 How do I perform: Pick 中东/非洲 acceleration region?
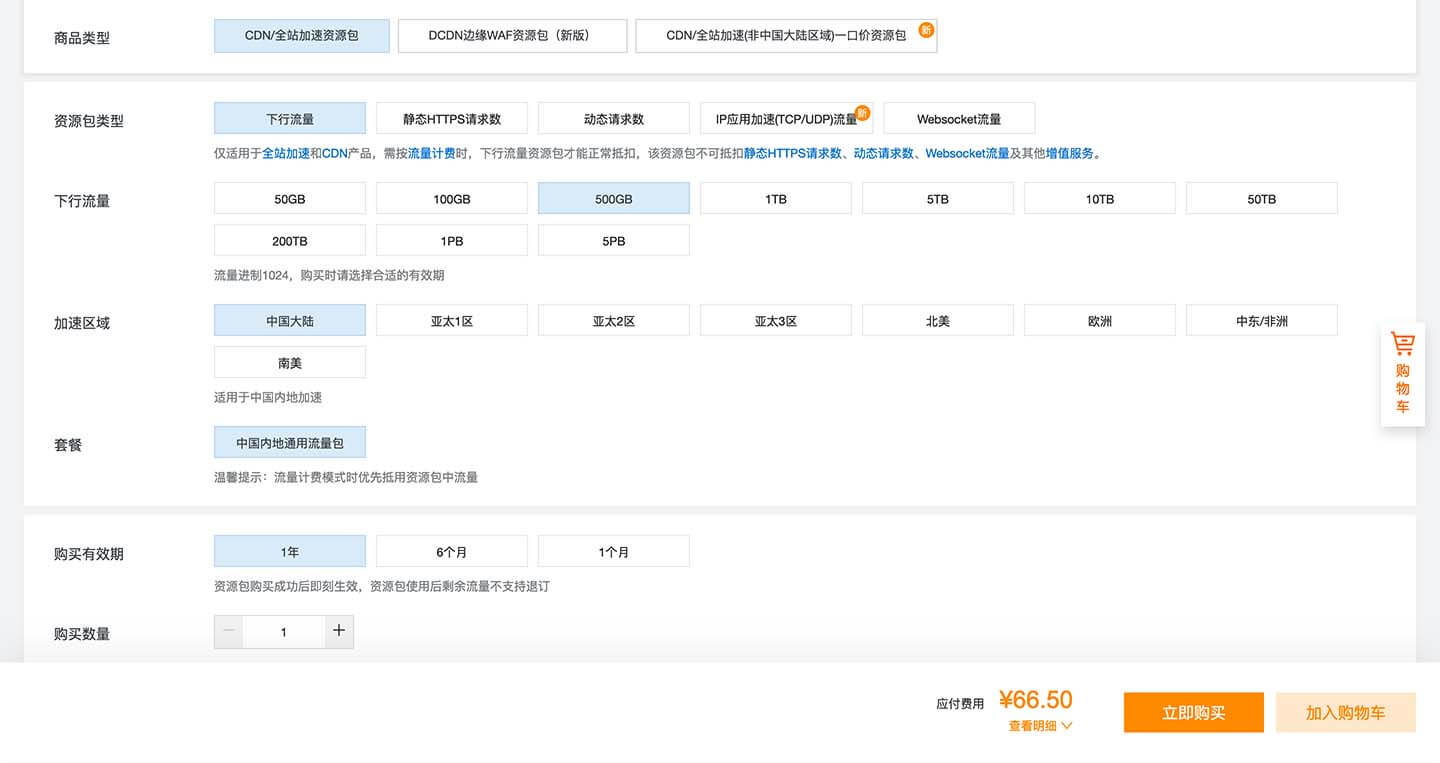[1262, 320]
